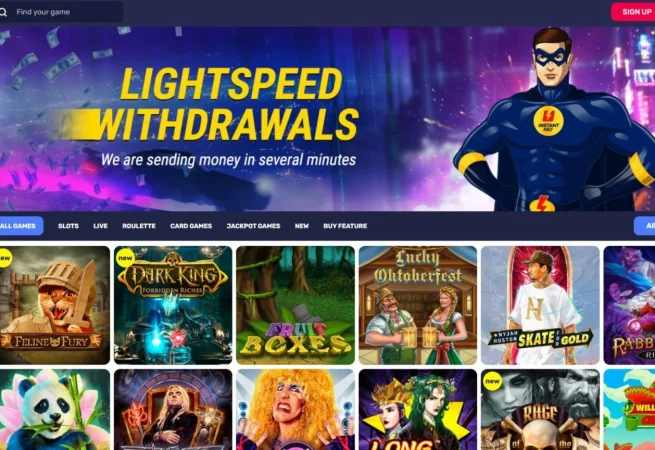The image size is (655, 450).
Task: Focus the Find your game search field
Action: [61, 12]
